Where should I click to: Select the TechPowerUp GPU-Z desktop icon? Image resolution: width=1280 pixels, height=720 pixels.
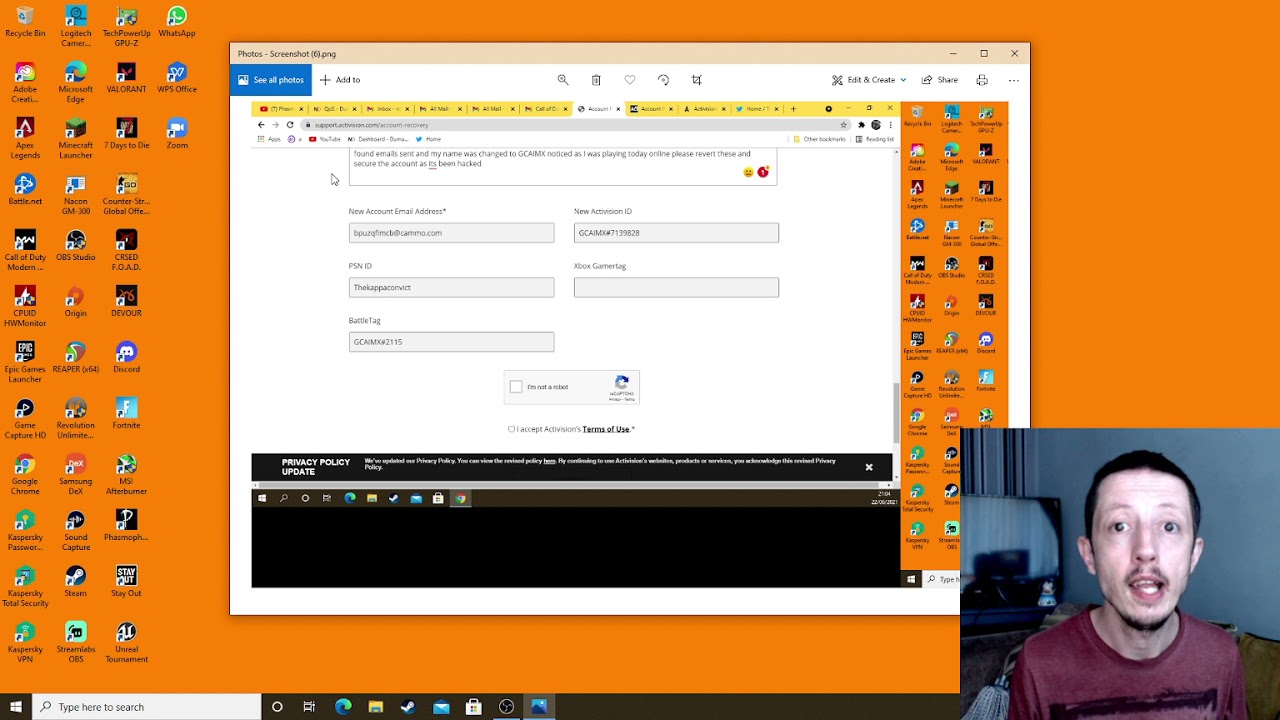pyautogui.click(x=126, y=27)
